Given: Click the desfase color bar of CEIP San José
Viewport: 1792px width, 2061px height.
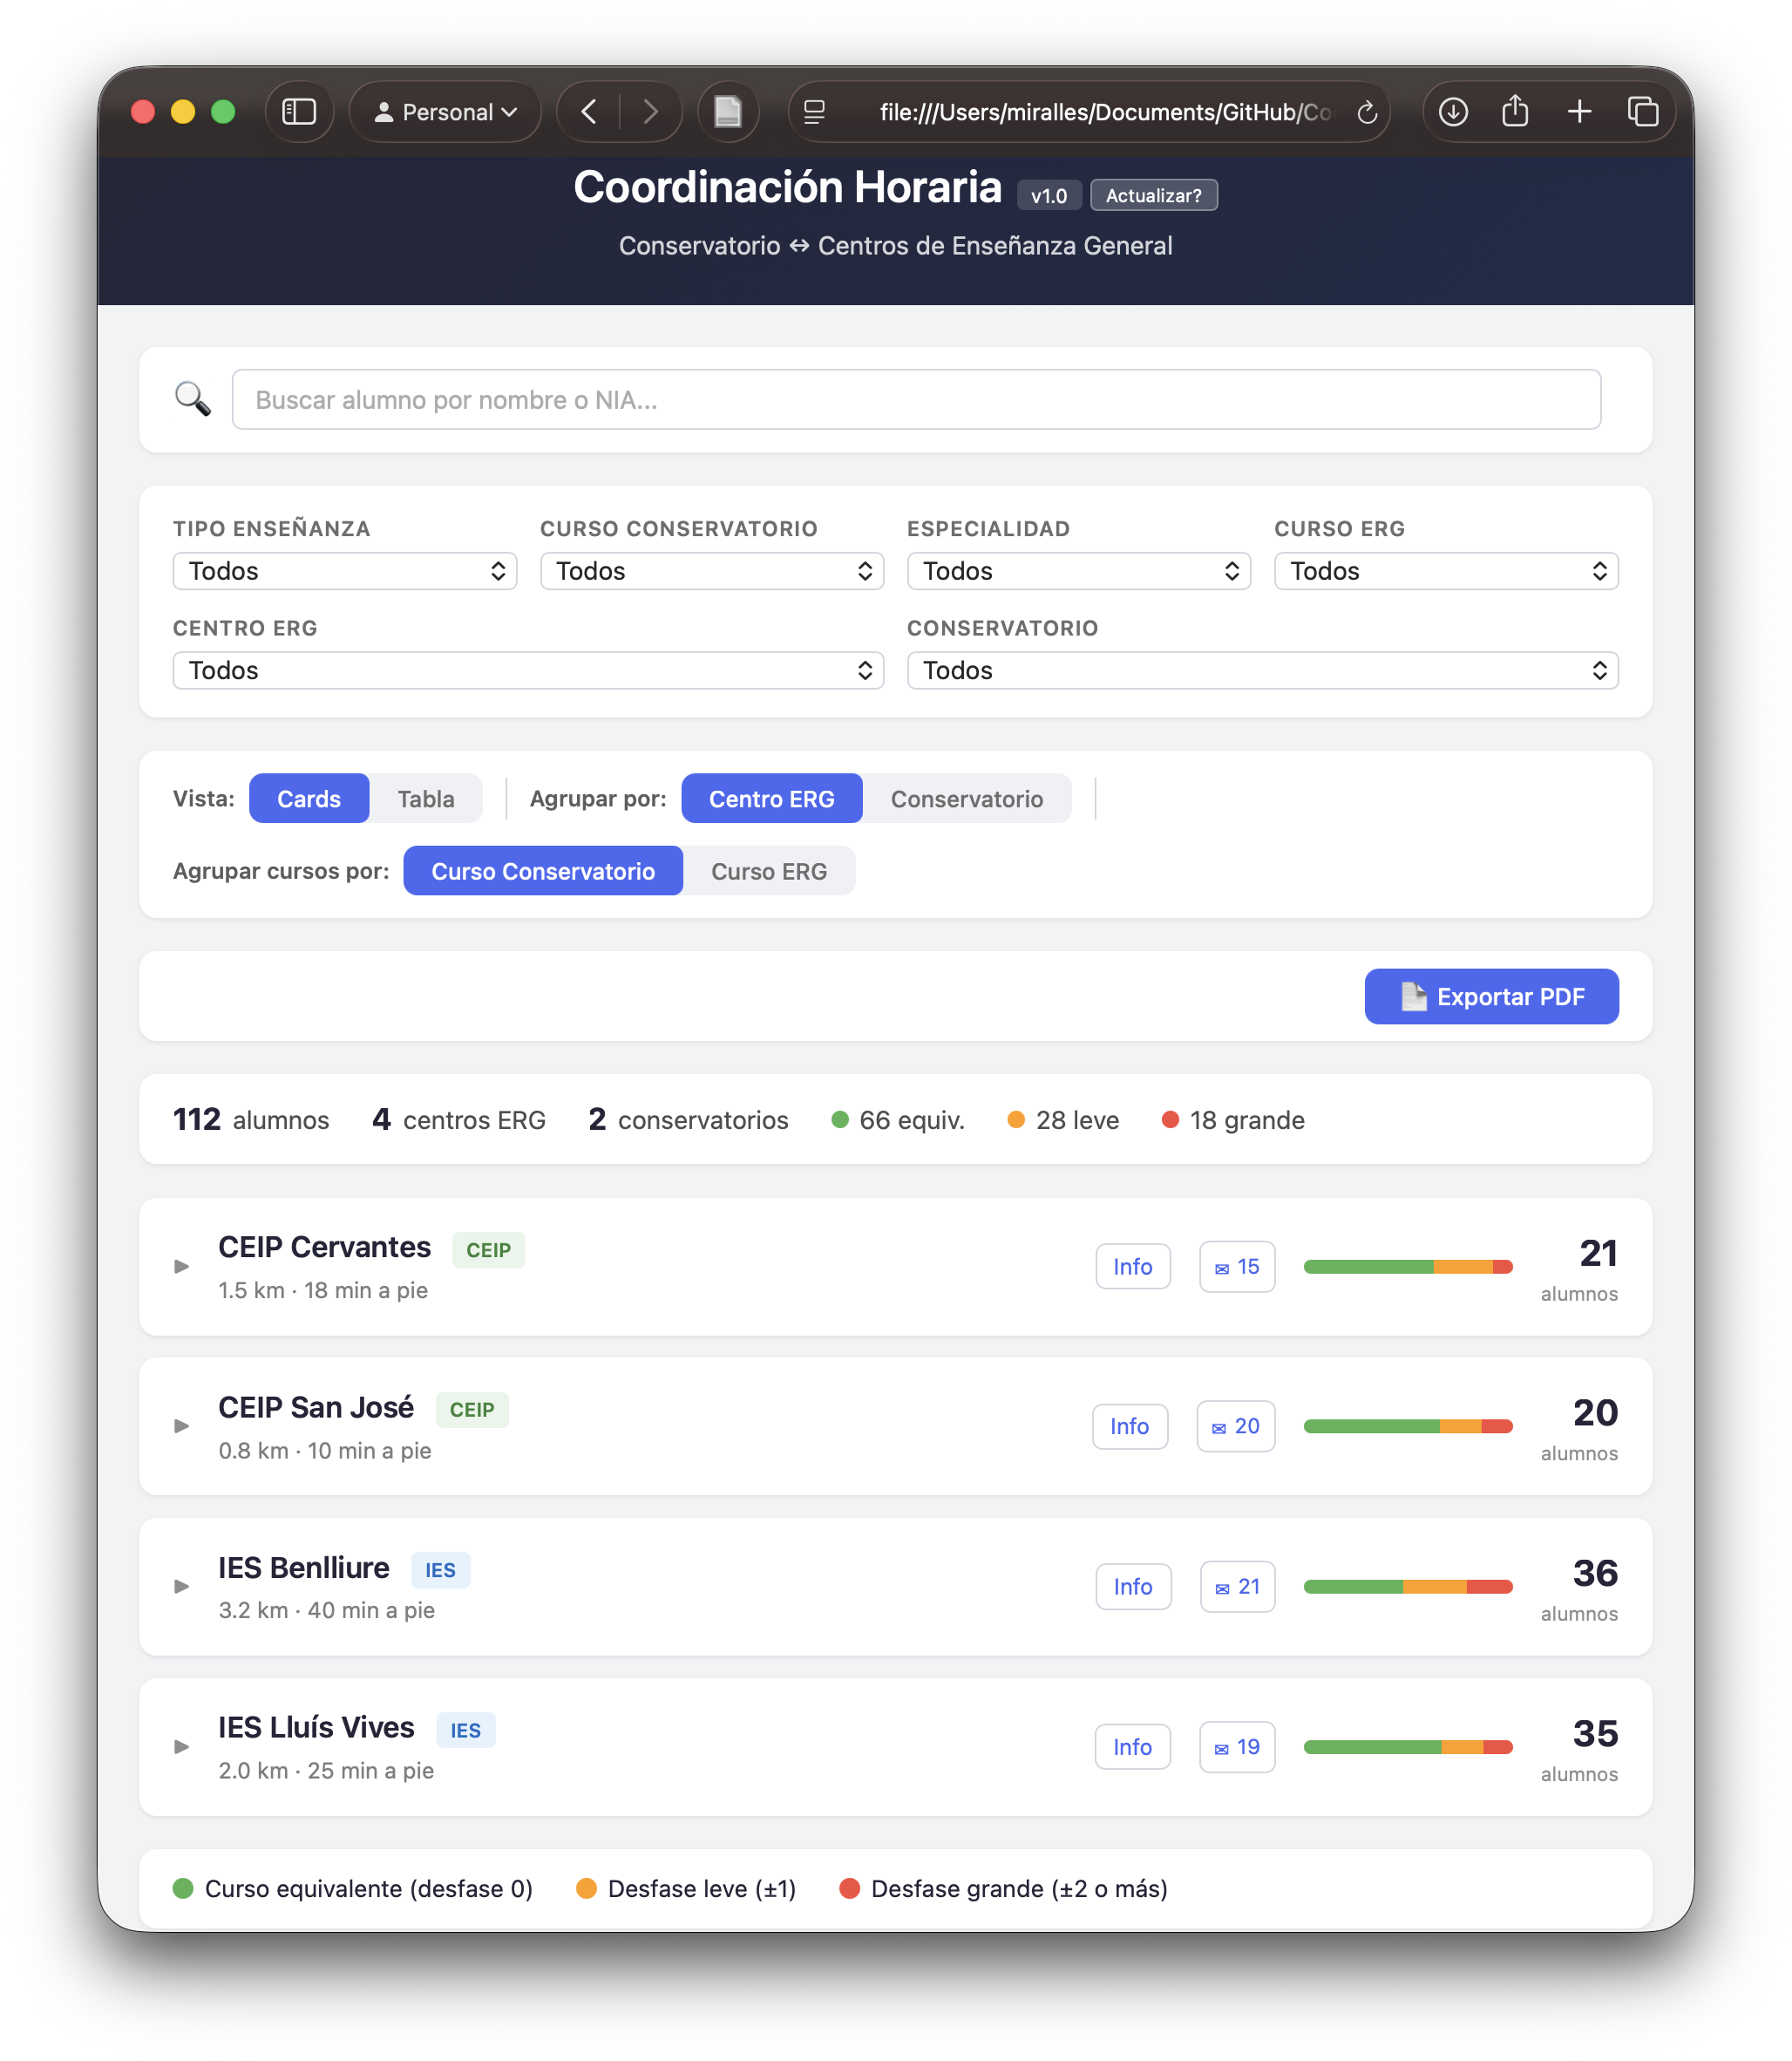Looking at the screenshot, I should coord(1406,1426).
